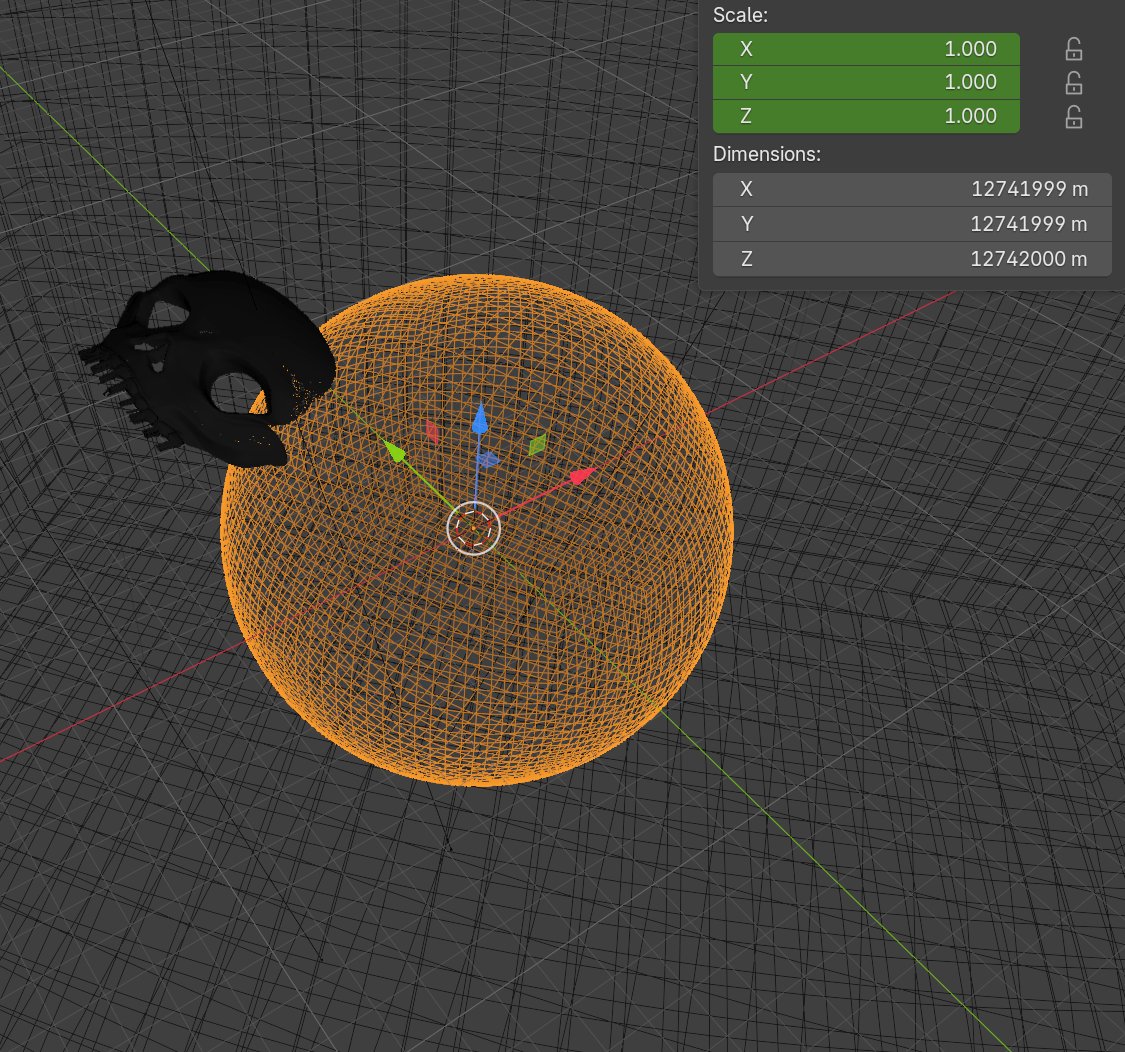The width and height of the screenshot is (1125, 1052).
Task: Click the Scale: label
Action: [x=740, y=15]
